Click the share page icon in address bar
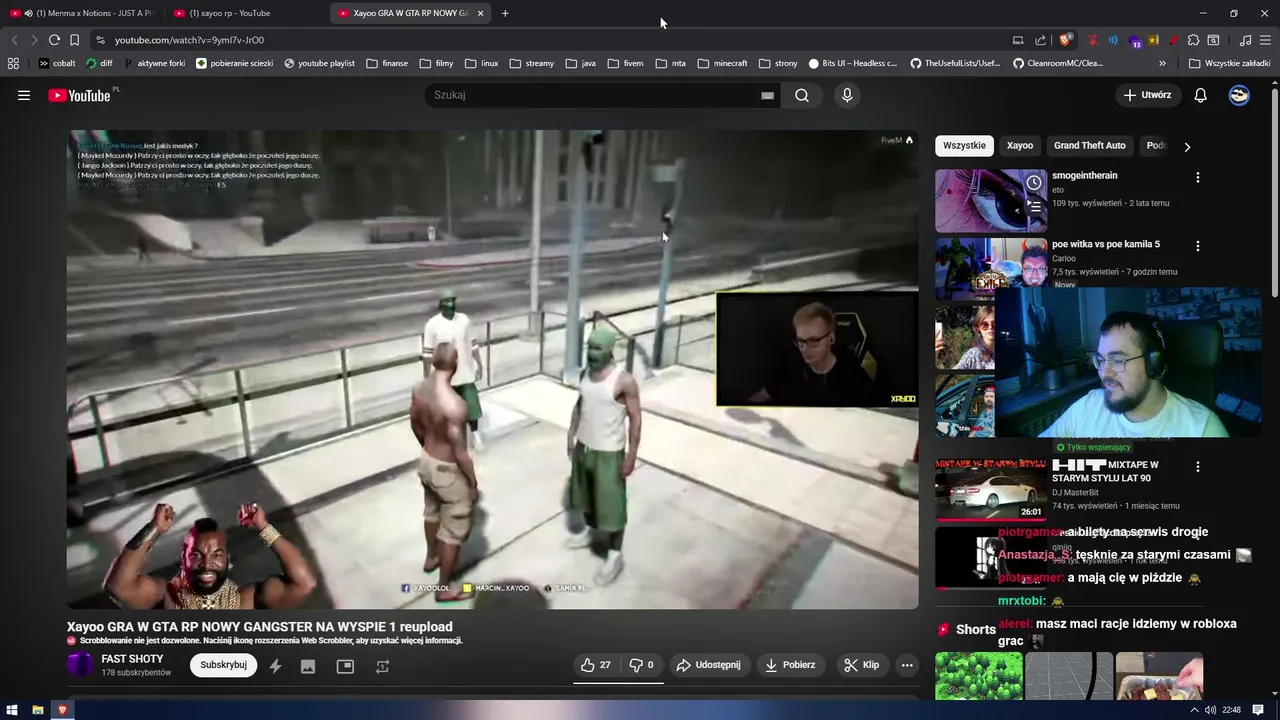This screenshot has width=1280, height=720. [1040, 40]
